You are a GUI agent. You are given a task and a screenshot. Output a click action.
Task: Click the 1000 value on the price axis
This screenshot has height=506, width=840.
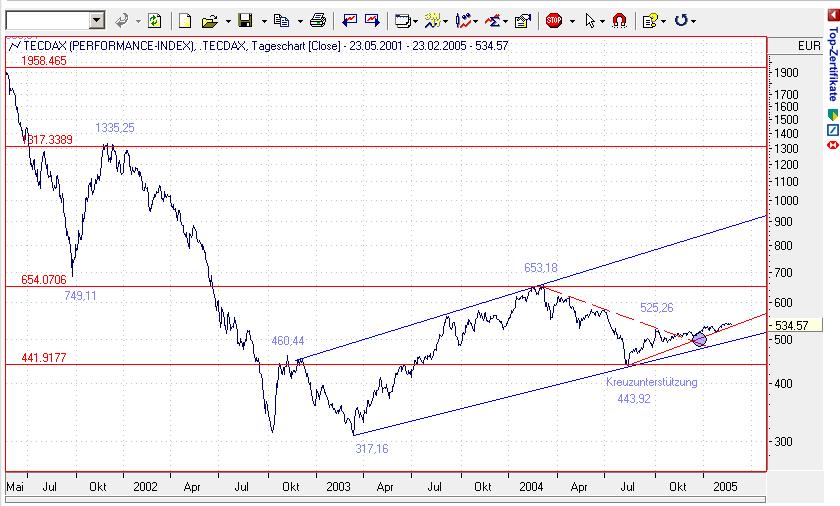pyautogui.click(x=786, y=200)
